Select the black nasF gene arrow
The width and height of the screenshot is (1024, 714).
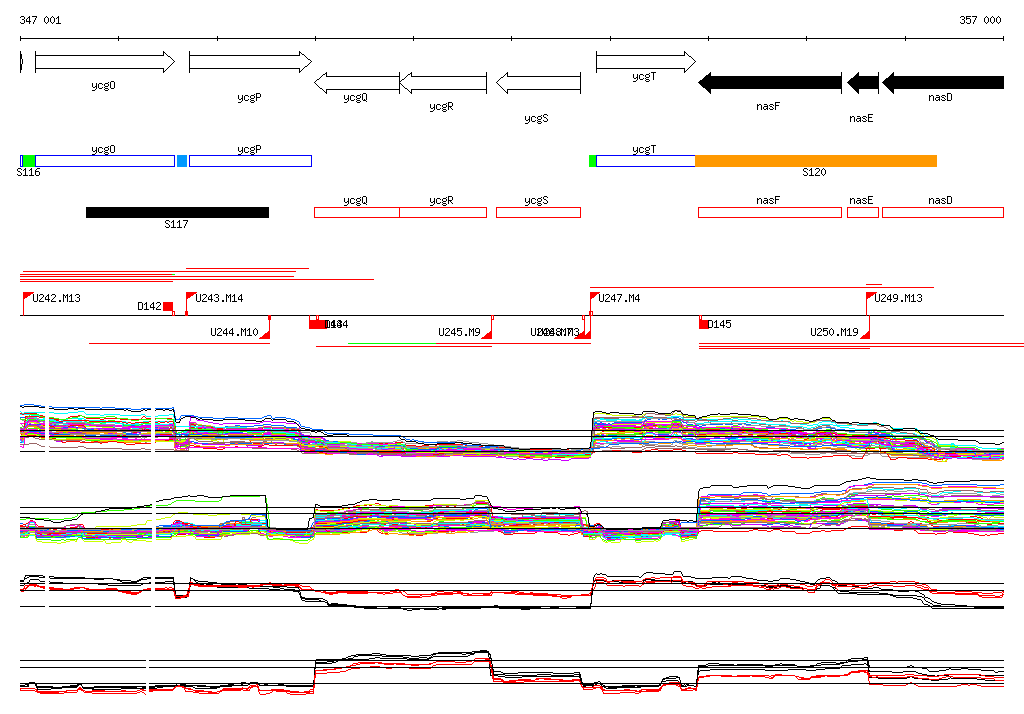click(x=769, y=83)
